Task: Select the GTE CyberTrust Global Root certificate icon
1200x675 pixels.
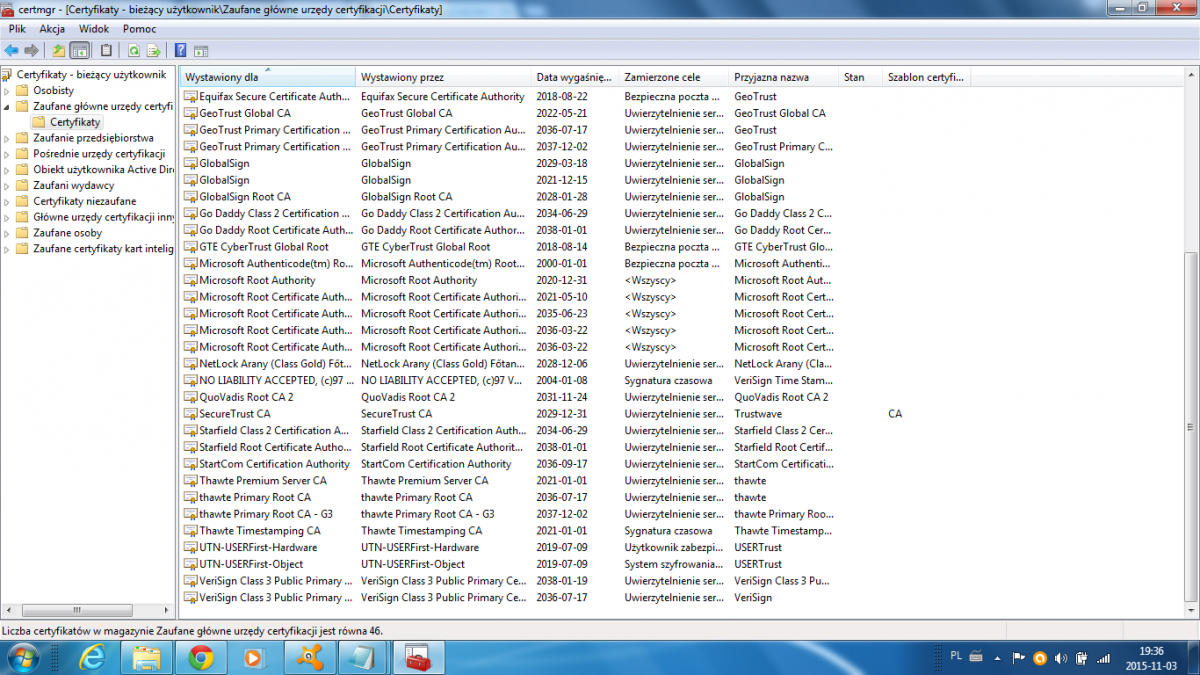Action: (x=190, y=247)
